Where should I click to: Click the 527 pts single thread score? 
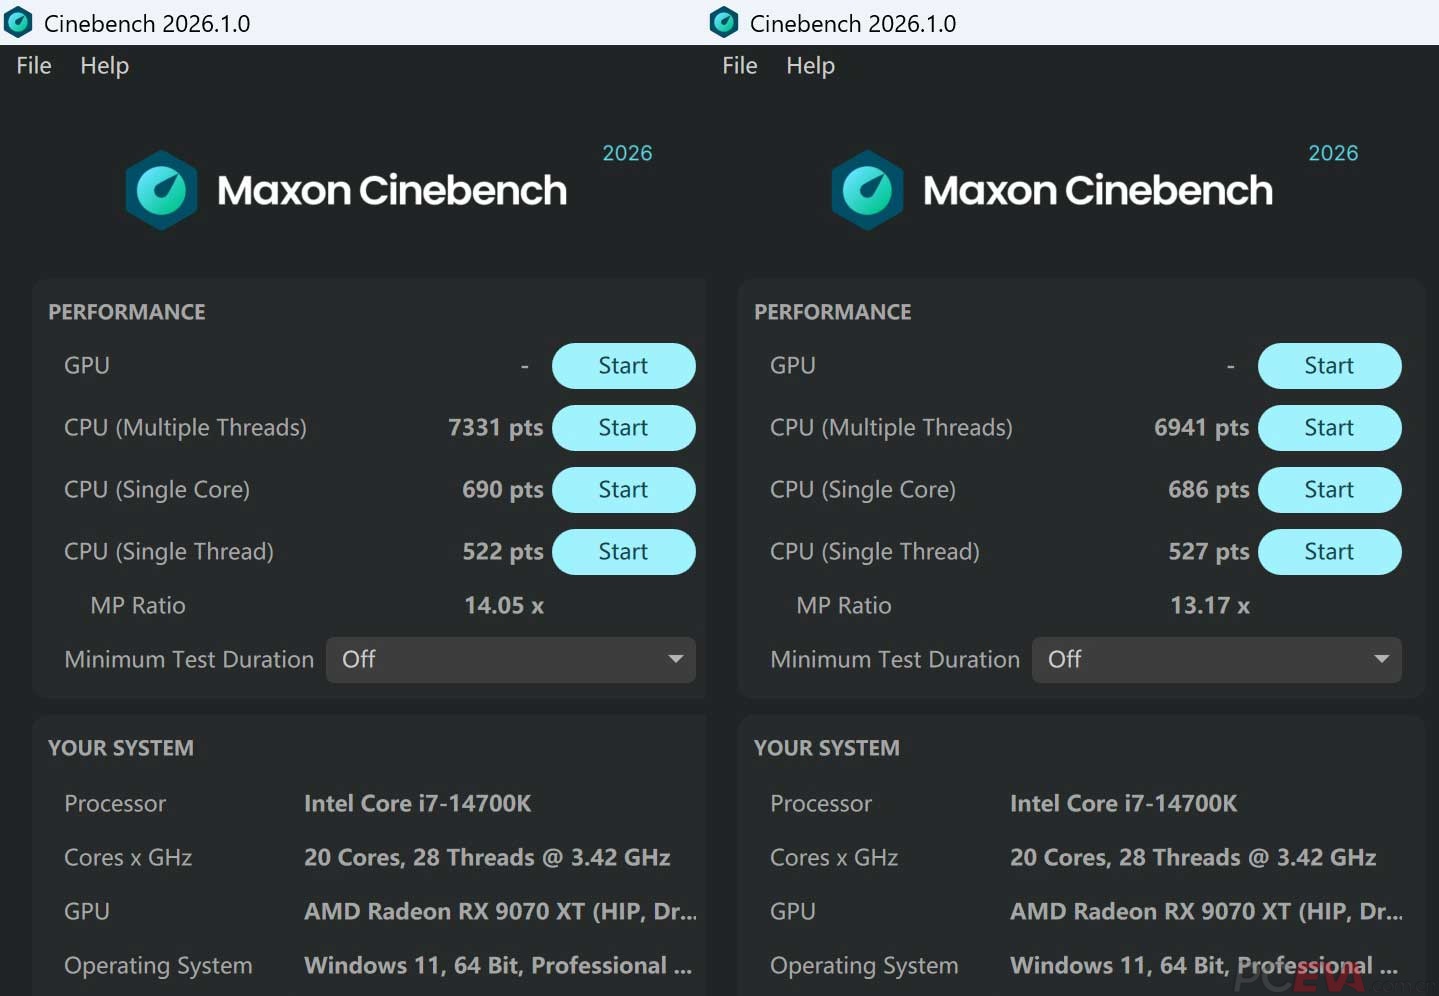click(1209, 552)
